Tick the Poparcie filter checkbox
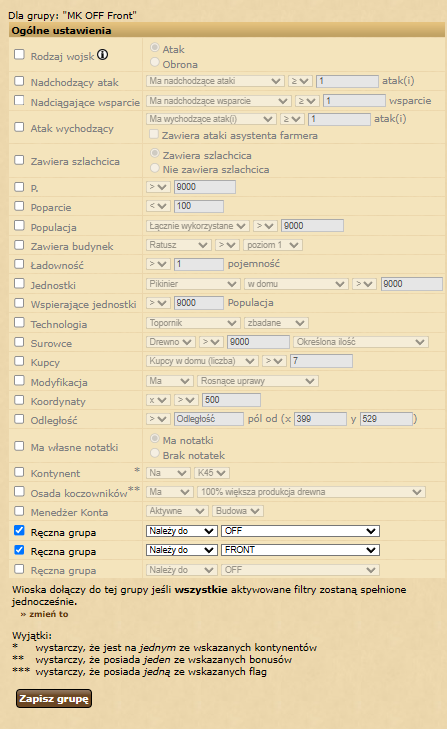Image resolution: width=447 pixels, height=729 pixels. tap(19, 206)
